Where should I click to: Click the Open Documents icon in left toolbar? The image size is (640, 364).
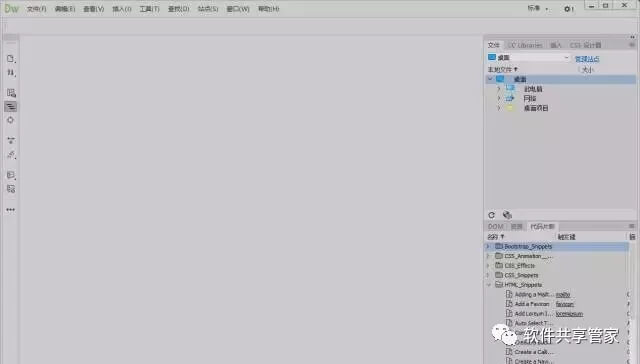11,59
